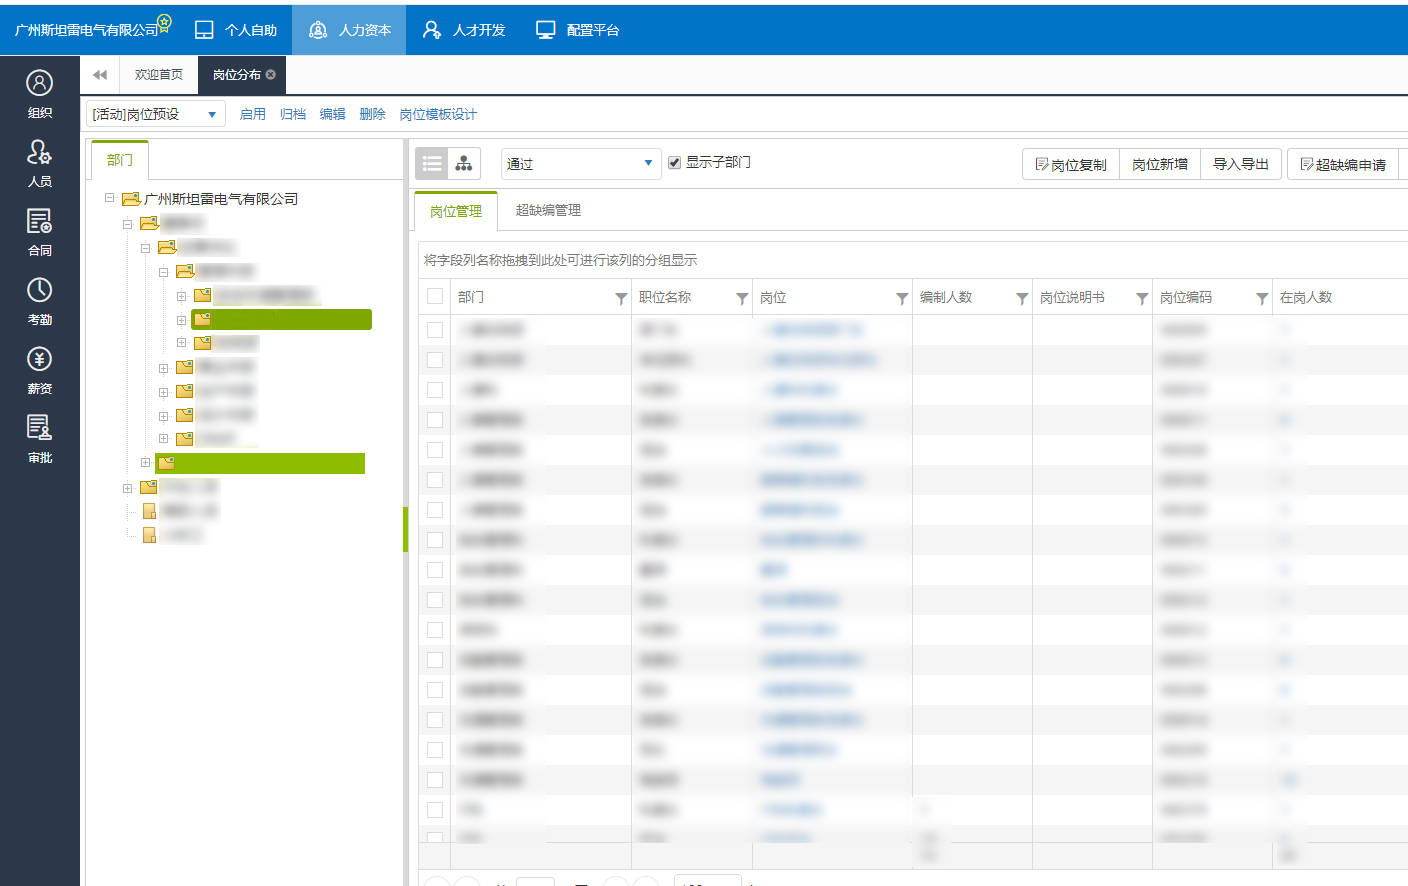Tick the select-all checkbox in the table header
Screen dimensions: 1408x886
coord(435,296)
